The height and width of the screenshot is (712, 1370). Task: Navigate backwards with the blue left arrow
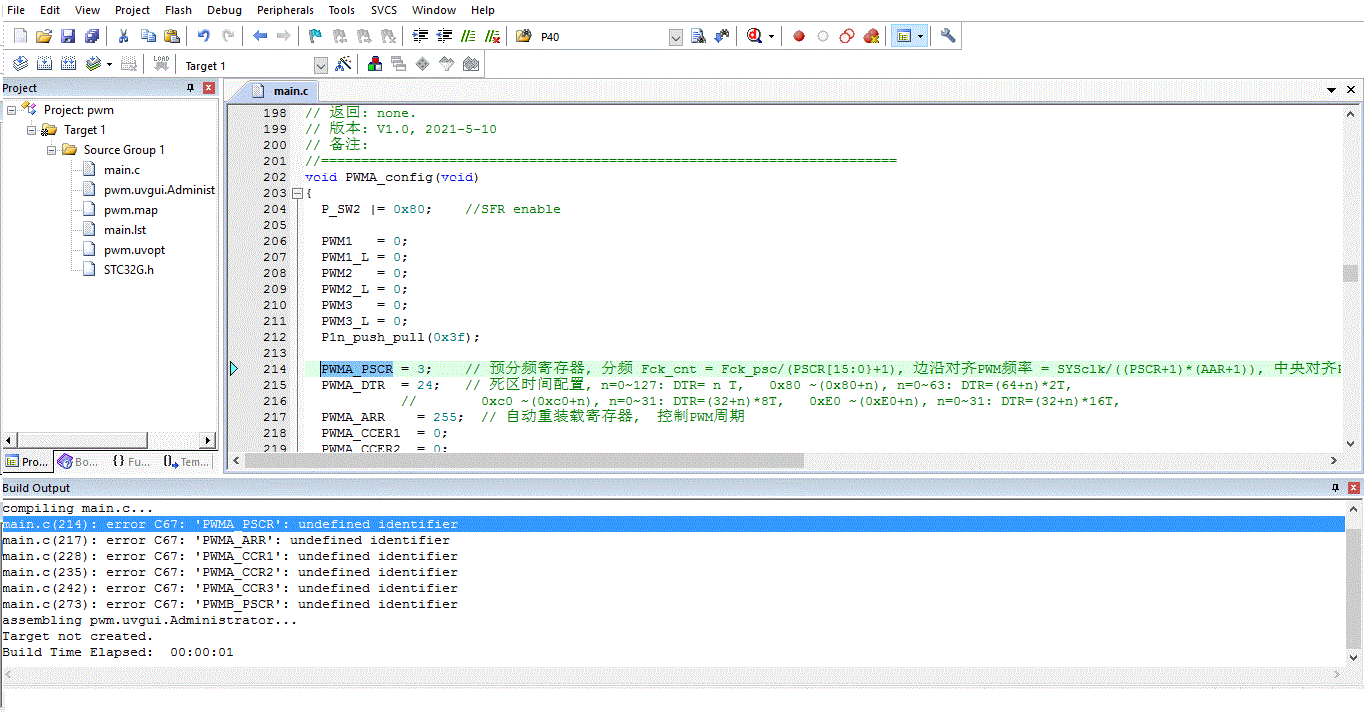[260, 36]
